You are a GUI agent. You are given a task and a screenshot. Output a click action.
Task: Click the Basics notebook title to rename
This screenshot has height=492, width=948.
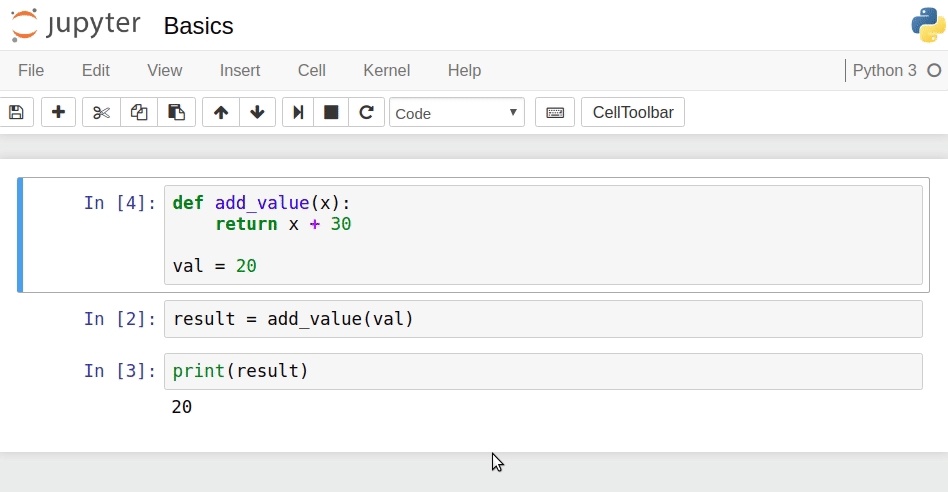(198, 26)
